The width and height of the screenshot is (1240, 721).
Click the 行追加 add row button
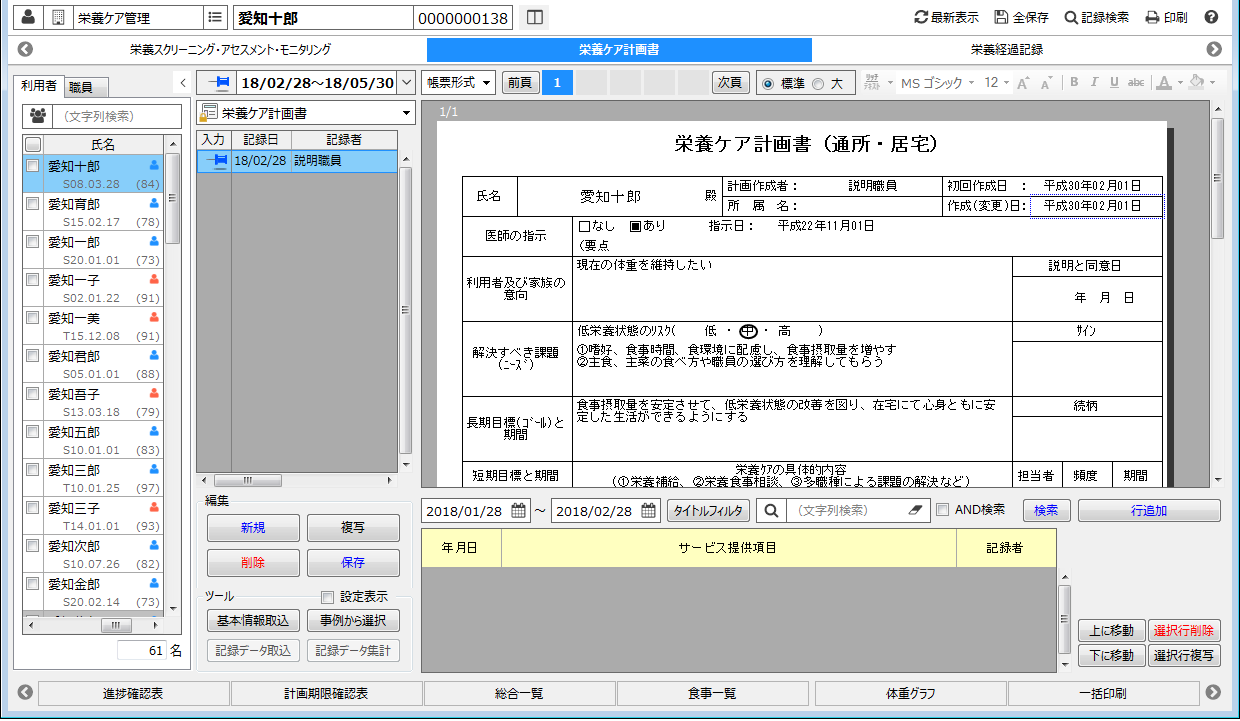(1148, 510)
